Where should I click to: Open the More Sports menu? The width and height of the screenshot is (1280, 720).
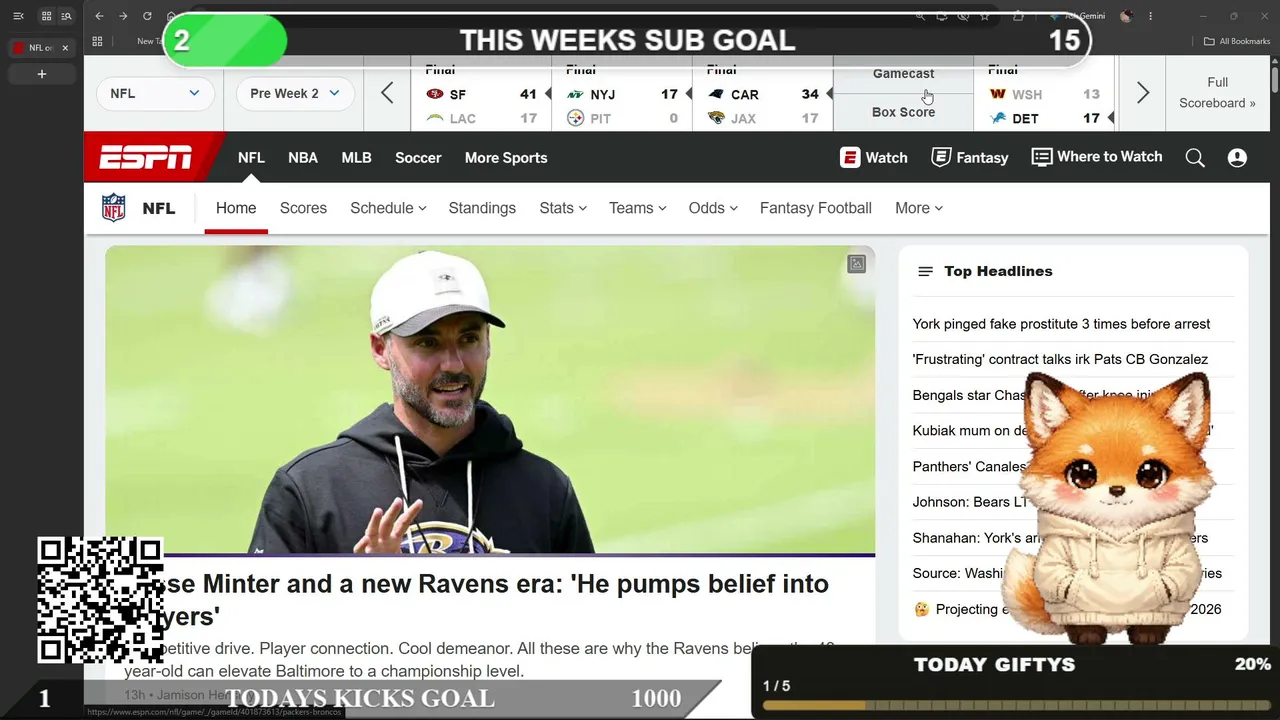tap(506, 158)
